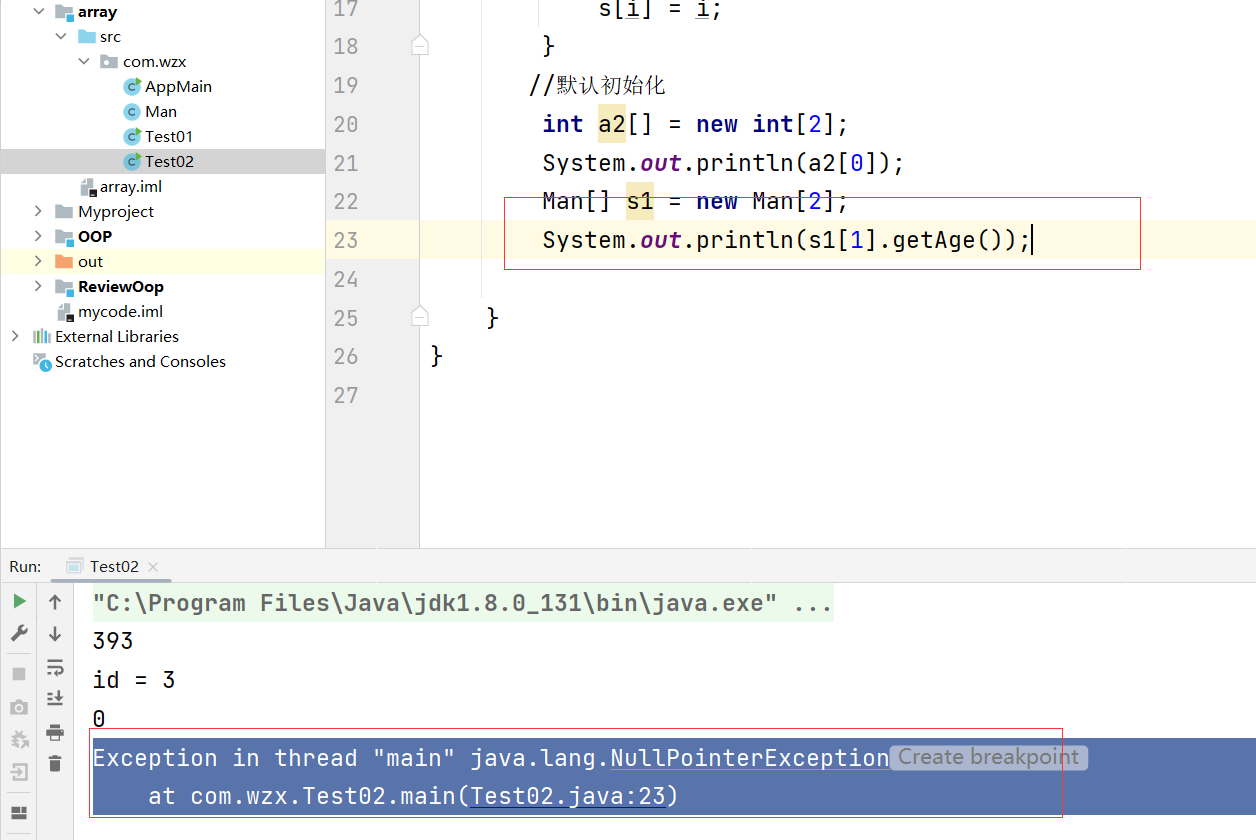Click Test01 class icon in tree
Screen dimensions: 1256x840
coord(132,136)
